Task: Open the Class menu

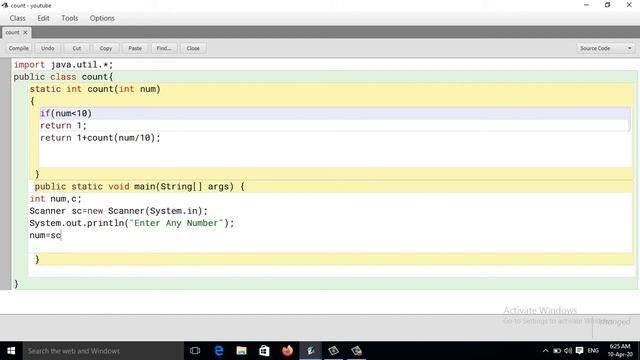Action: coord(18,18)
